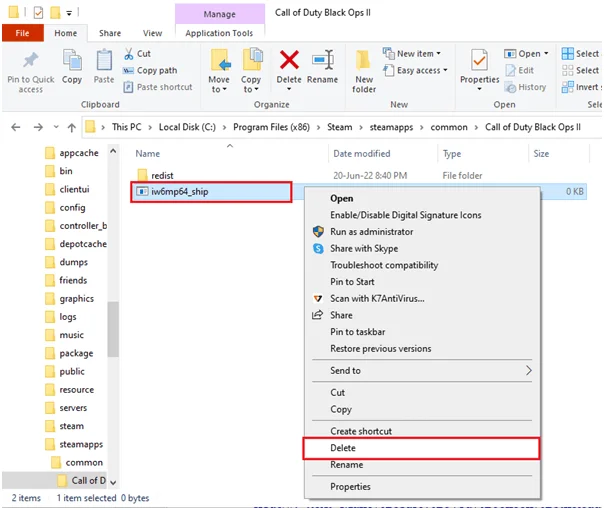Click the Copy to icon

252,60
